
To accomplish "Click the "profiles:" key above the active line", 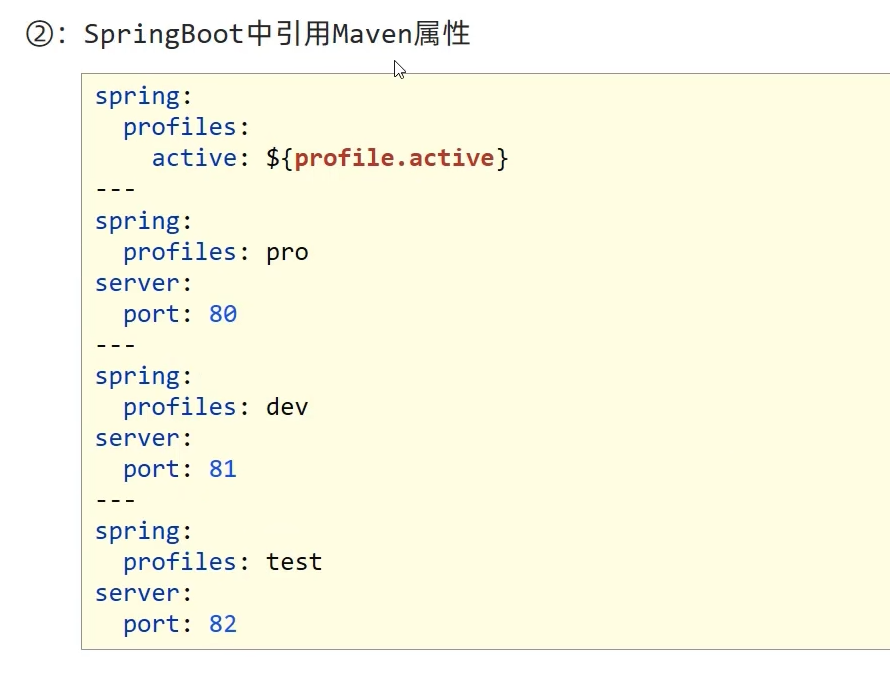I will pos(180,128).
